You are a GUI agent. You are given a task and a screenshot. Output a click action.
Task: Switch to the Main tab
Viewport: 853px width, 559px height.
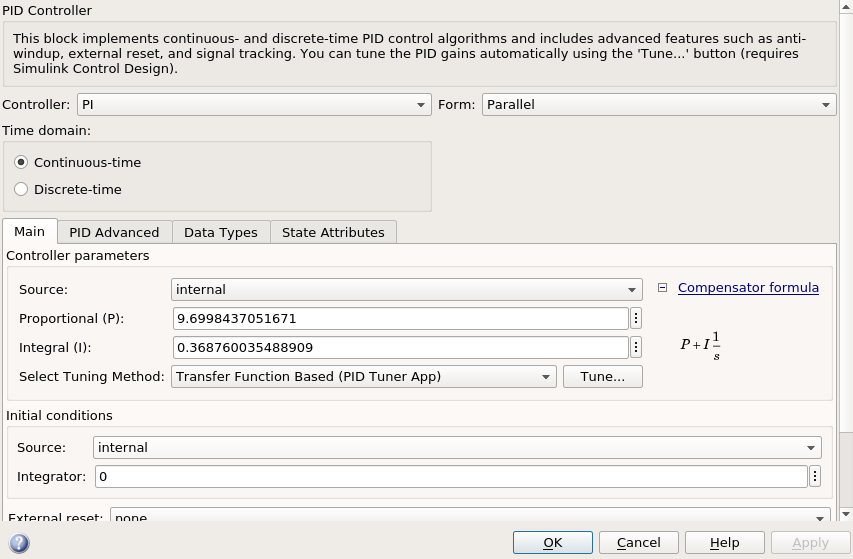[x=29, y=232]
